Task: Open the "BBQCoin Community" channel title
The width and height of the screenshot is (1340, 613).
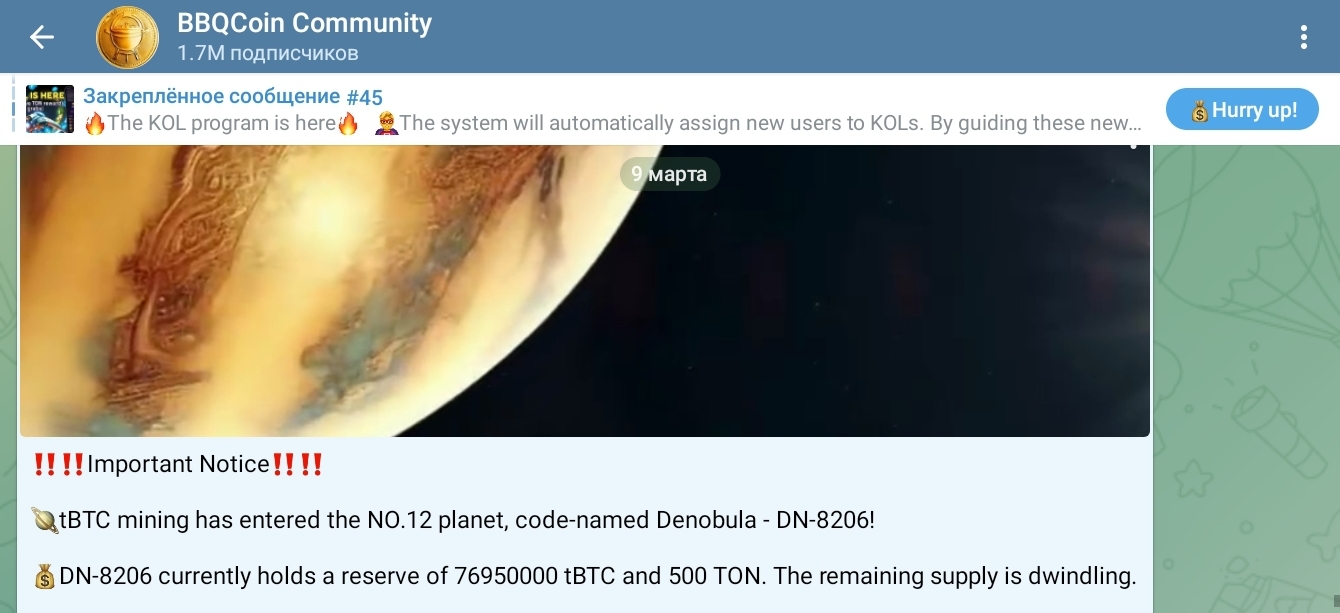Action: (304, 23)
